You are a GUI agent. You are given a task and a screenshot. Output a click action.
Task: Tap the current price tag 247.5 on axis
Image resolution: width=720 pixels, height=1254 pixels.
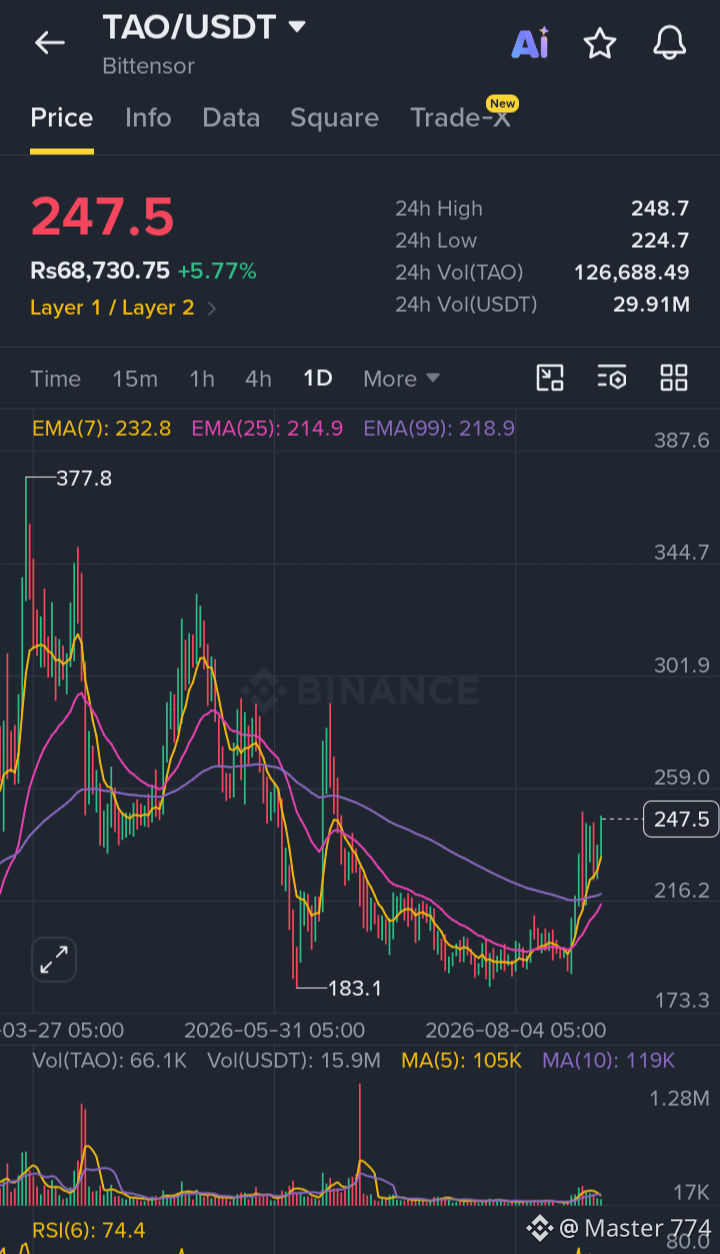(681, 820)
